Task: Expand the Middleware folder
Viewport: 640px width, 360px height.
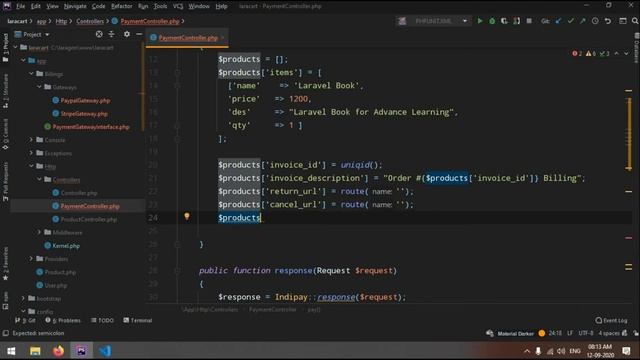Action: pos(40,232)
